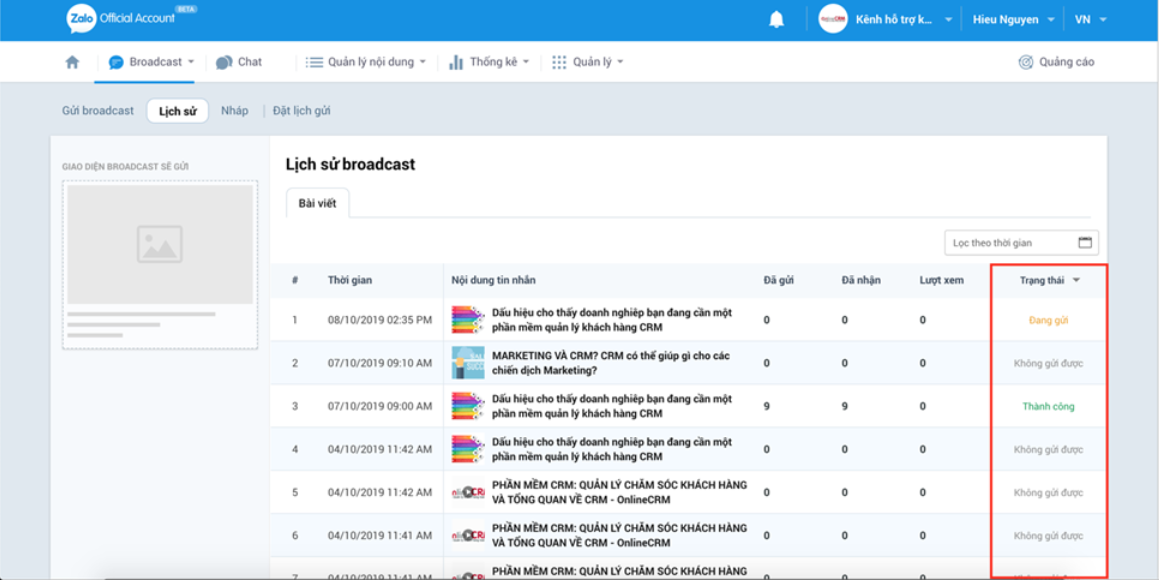This screenshot has height=580, width=1159.
Task: Click the thumbnail of message row 4
Action: point(468,449)
